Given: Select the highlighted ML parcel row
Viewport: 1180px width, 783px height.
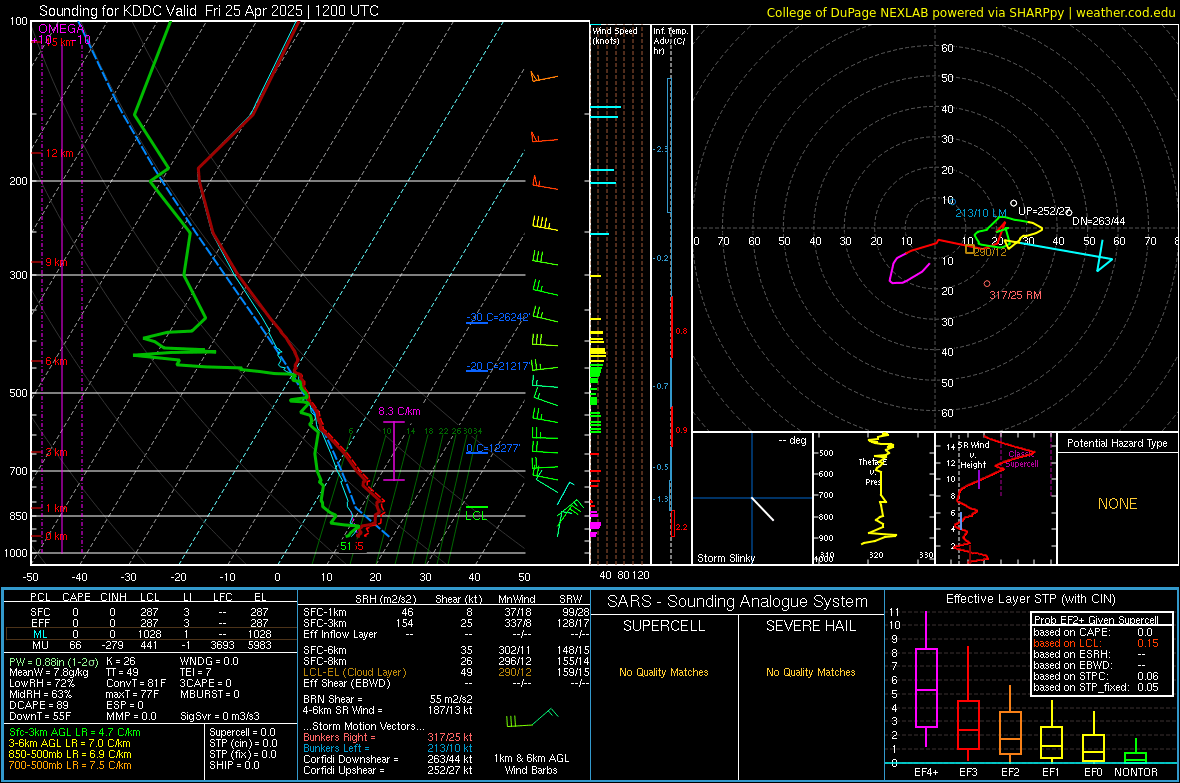Looking at the screenshot, I should [151, 634].
